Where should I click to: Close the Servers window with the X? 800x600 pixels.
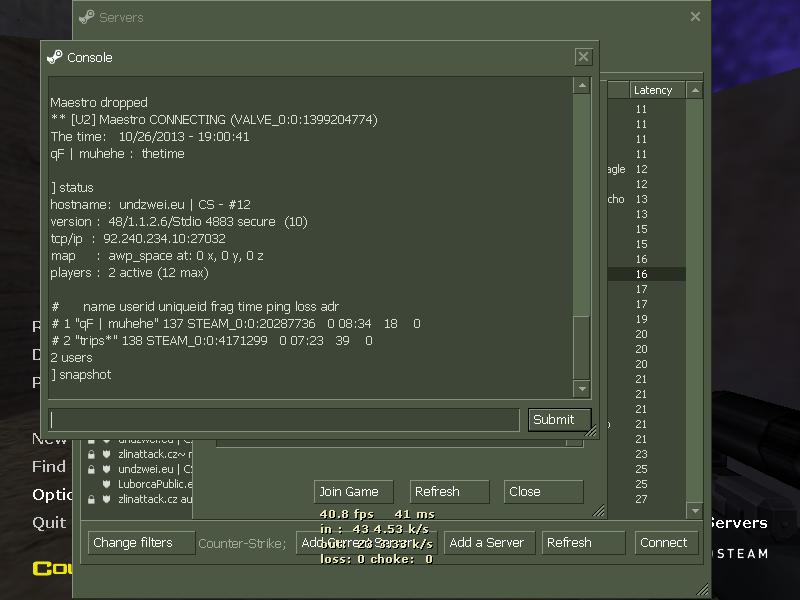[x=695, y=17]
